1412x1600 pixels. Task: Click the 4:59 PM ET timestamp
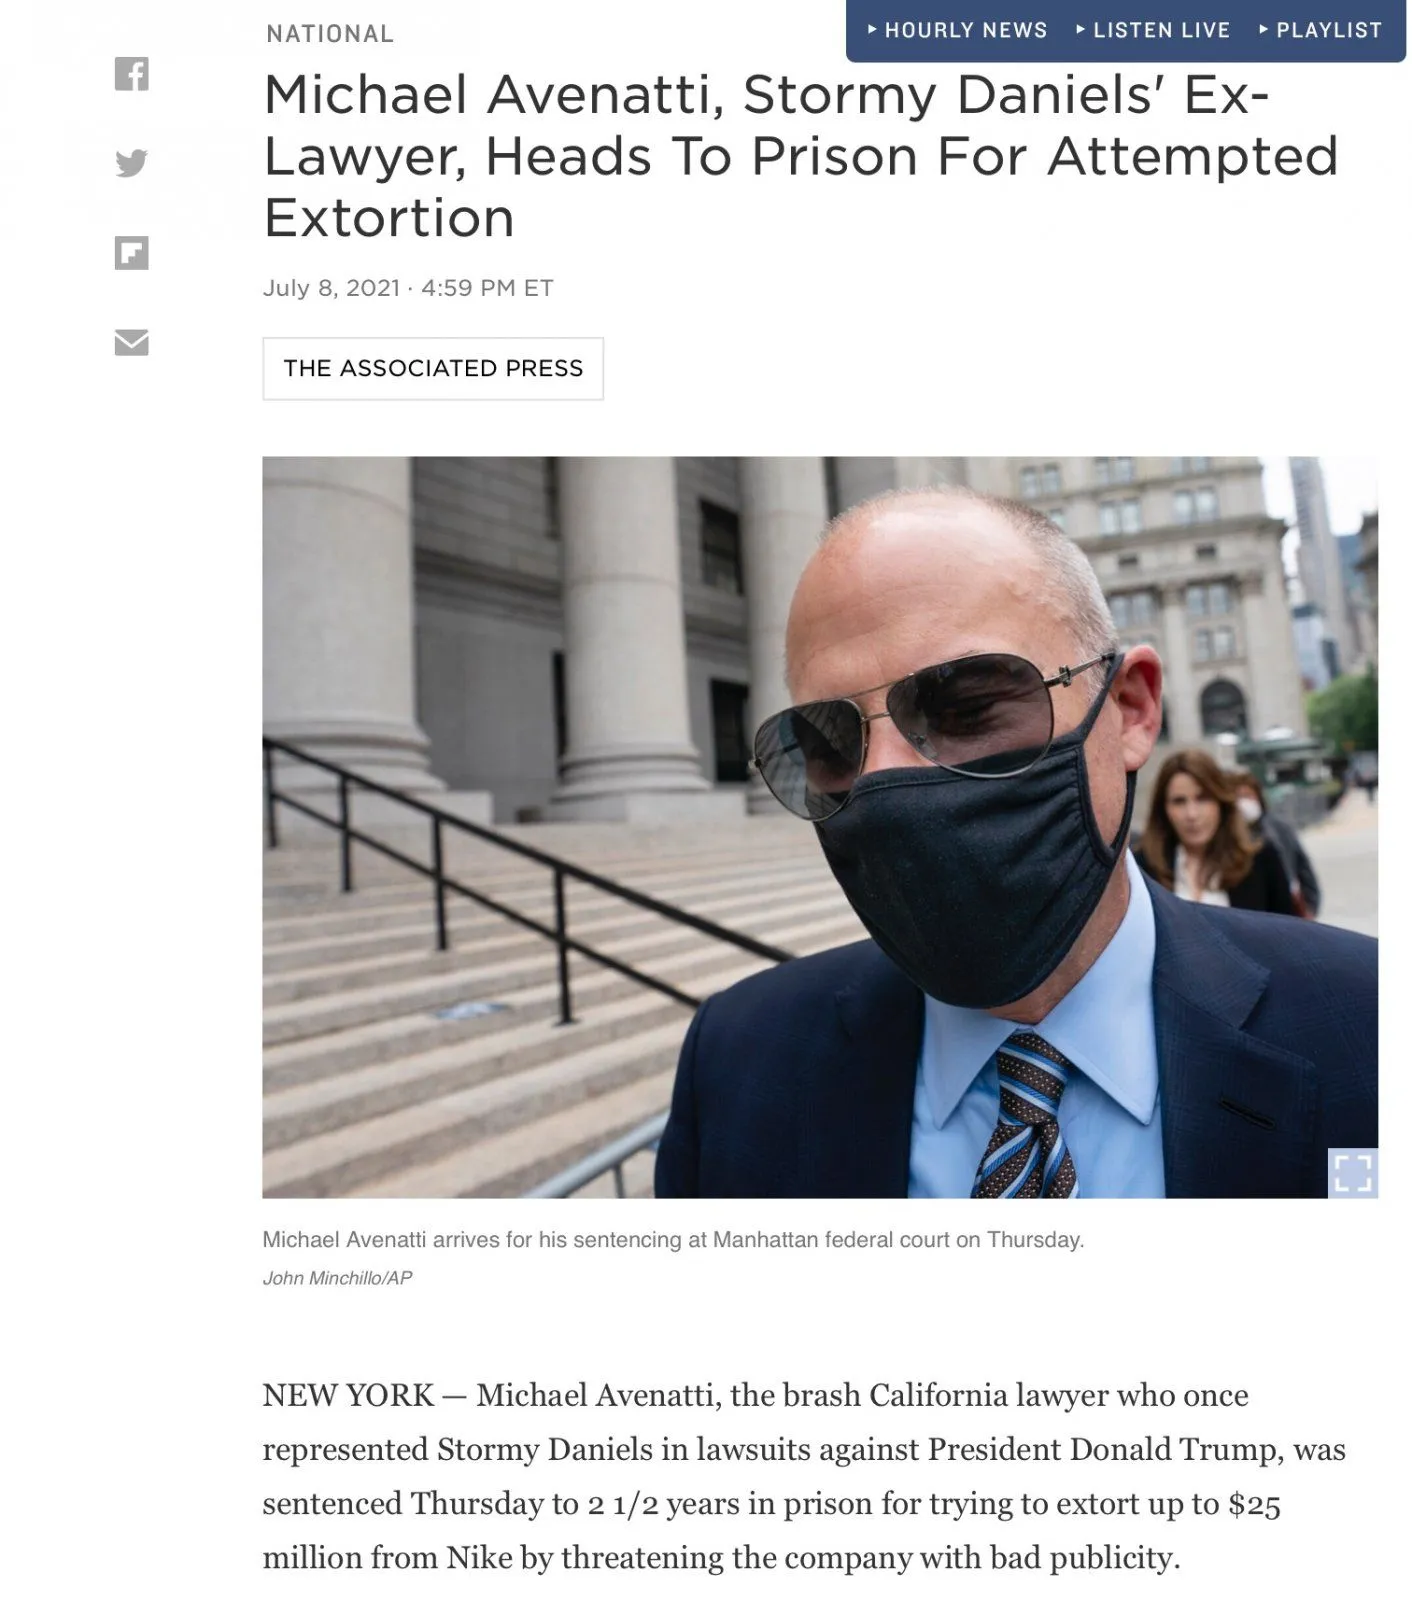coord(487,288)
